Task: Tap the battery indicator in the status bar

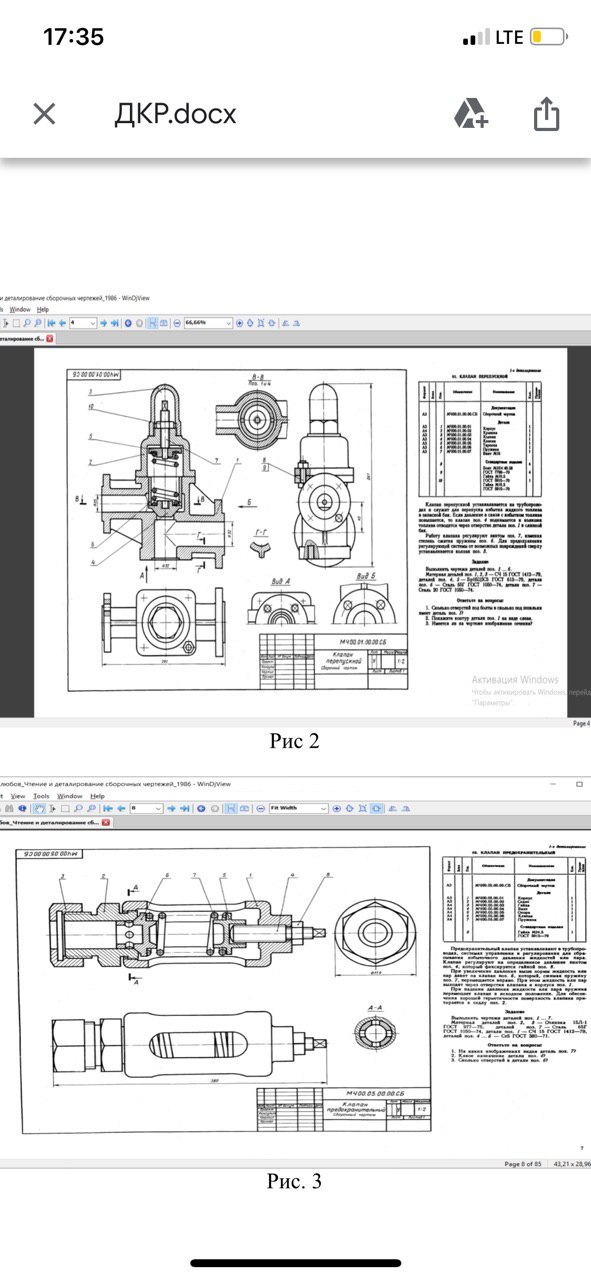Action: 548,38
